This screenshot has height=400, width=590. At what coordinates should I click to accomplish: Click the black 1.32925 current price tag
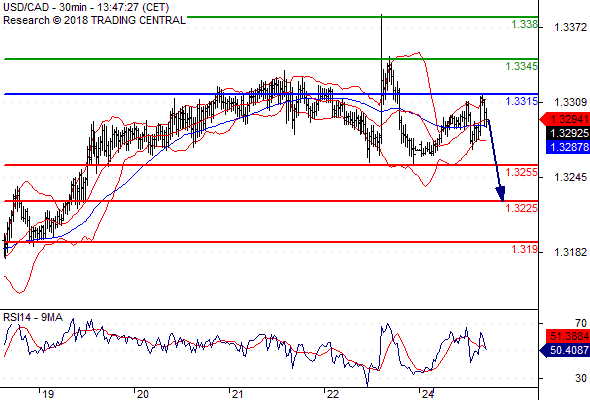568,133
